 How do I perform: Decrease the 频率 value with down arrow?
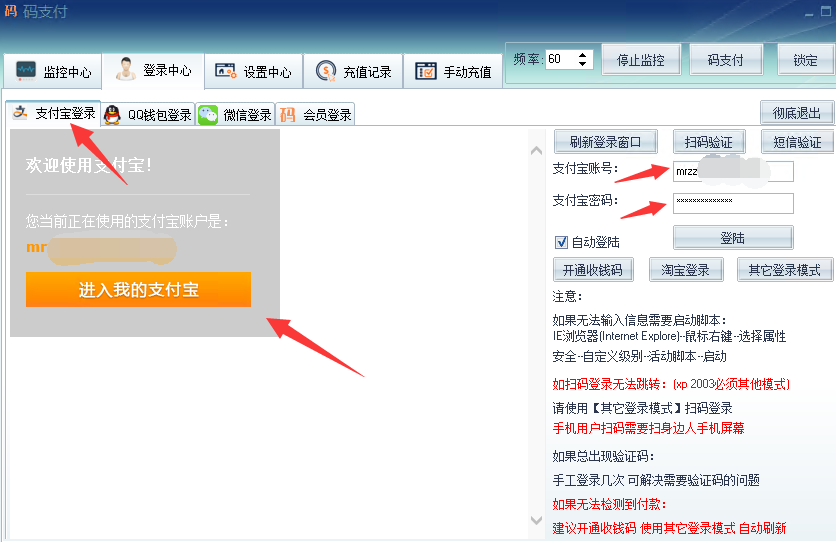pos(584,64)
